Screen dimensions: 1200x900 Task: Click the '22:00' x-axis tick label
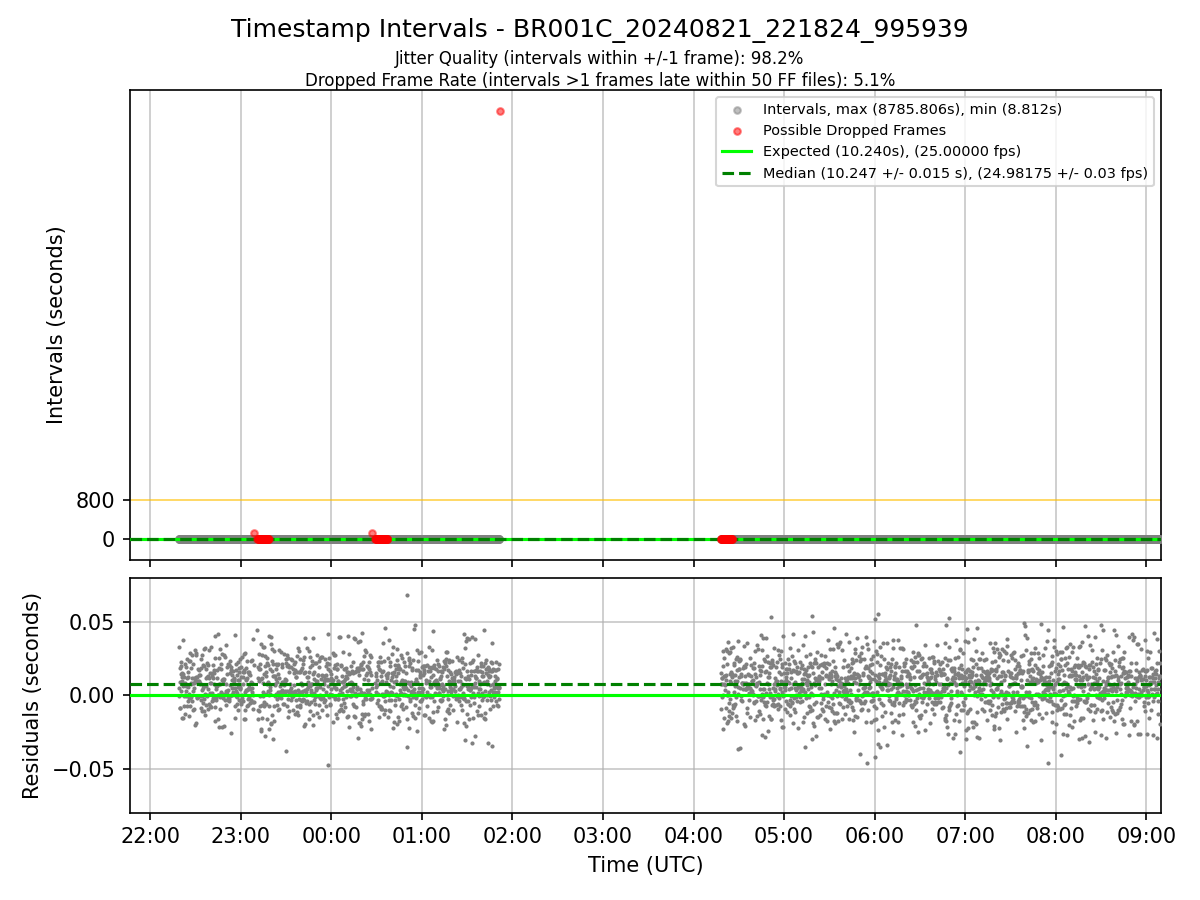point(150,834)
